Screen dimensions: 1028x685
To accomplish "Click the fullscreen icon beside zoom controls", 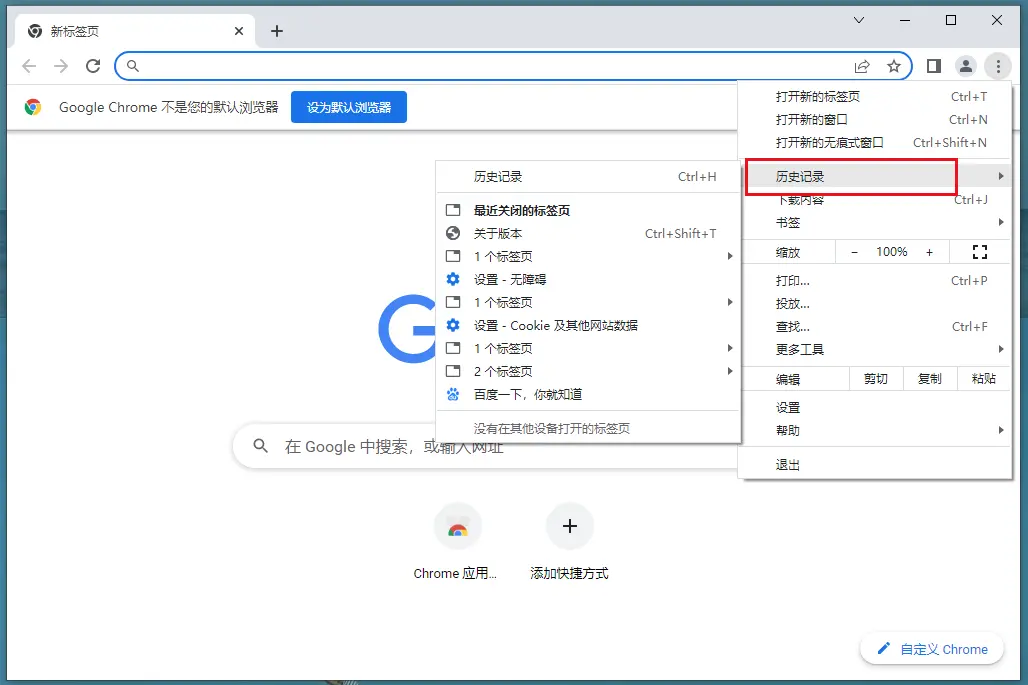I will pos(979,252).
